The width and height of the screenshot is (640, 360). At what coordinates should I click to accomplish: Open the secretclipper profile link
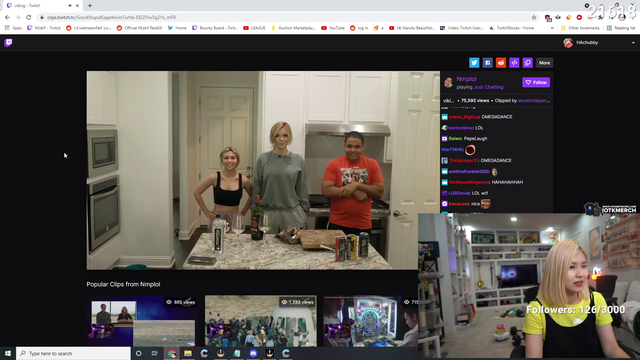coord(534,100)
